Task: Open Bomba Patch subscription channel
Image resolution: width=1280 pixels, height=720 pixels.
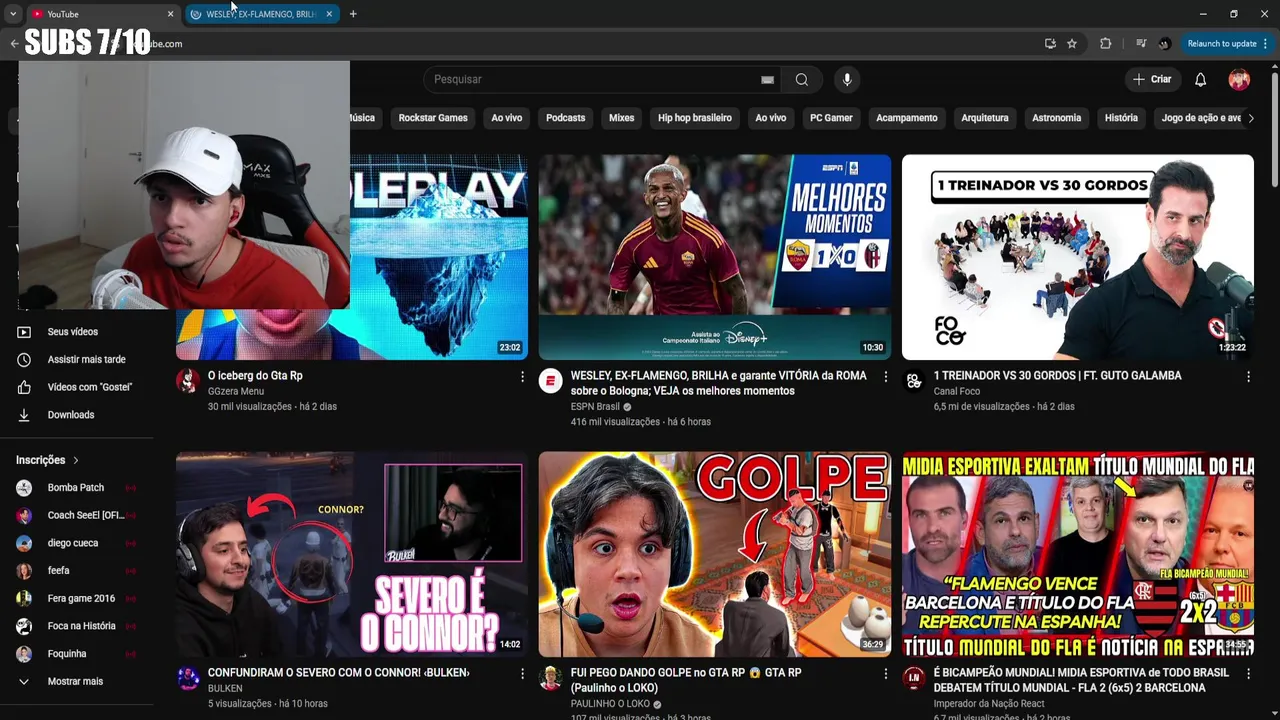Action: tap(76, 488)
